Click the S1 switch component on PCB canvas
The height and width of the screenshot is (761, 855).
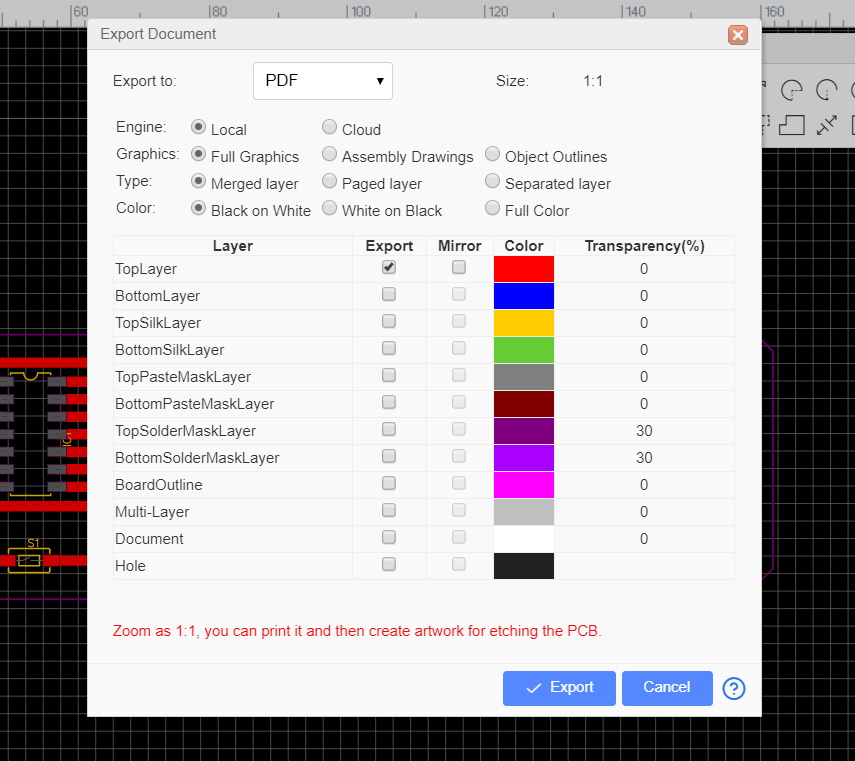coord(29,560)
